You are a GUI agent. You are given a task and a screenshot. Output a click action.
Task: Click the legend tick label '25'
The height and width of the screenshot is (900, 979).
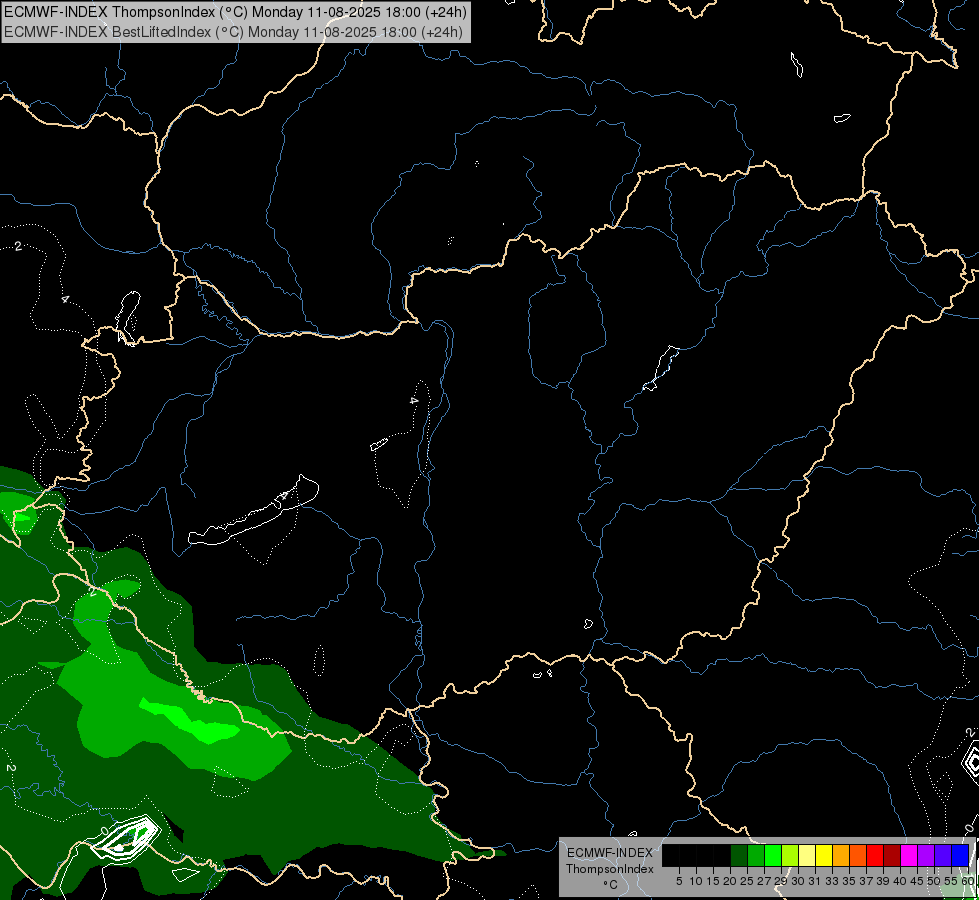(747, 881)
